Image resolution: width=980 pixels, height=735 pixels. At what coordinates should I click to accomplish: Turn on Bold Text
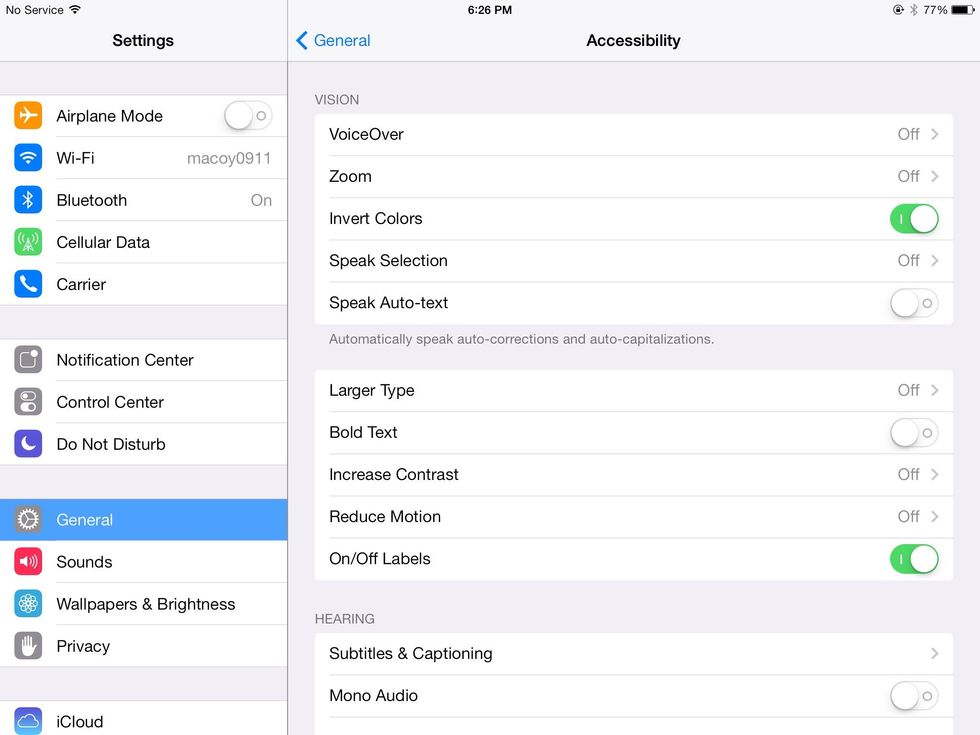(913, 432)
